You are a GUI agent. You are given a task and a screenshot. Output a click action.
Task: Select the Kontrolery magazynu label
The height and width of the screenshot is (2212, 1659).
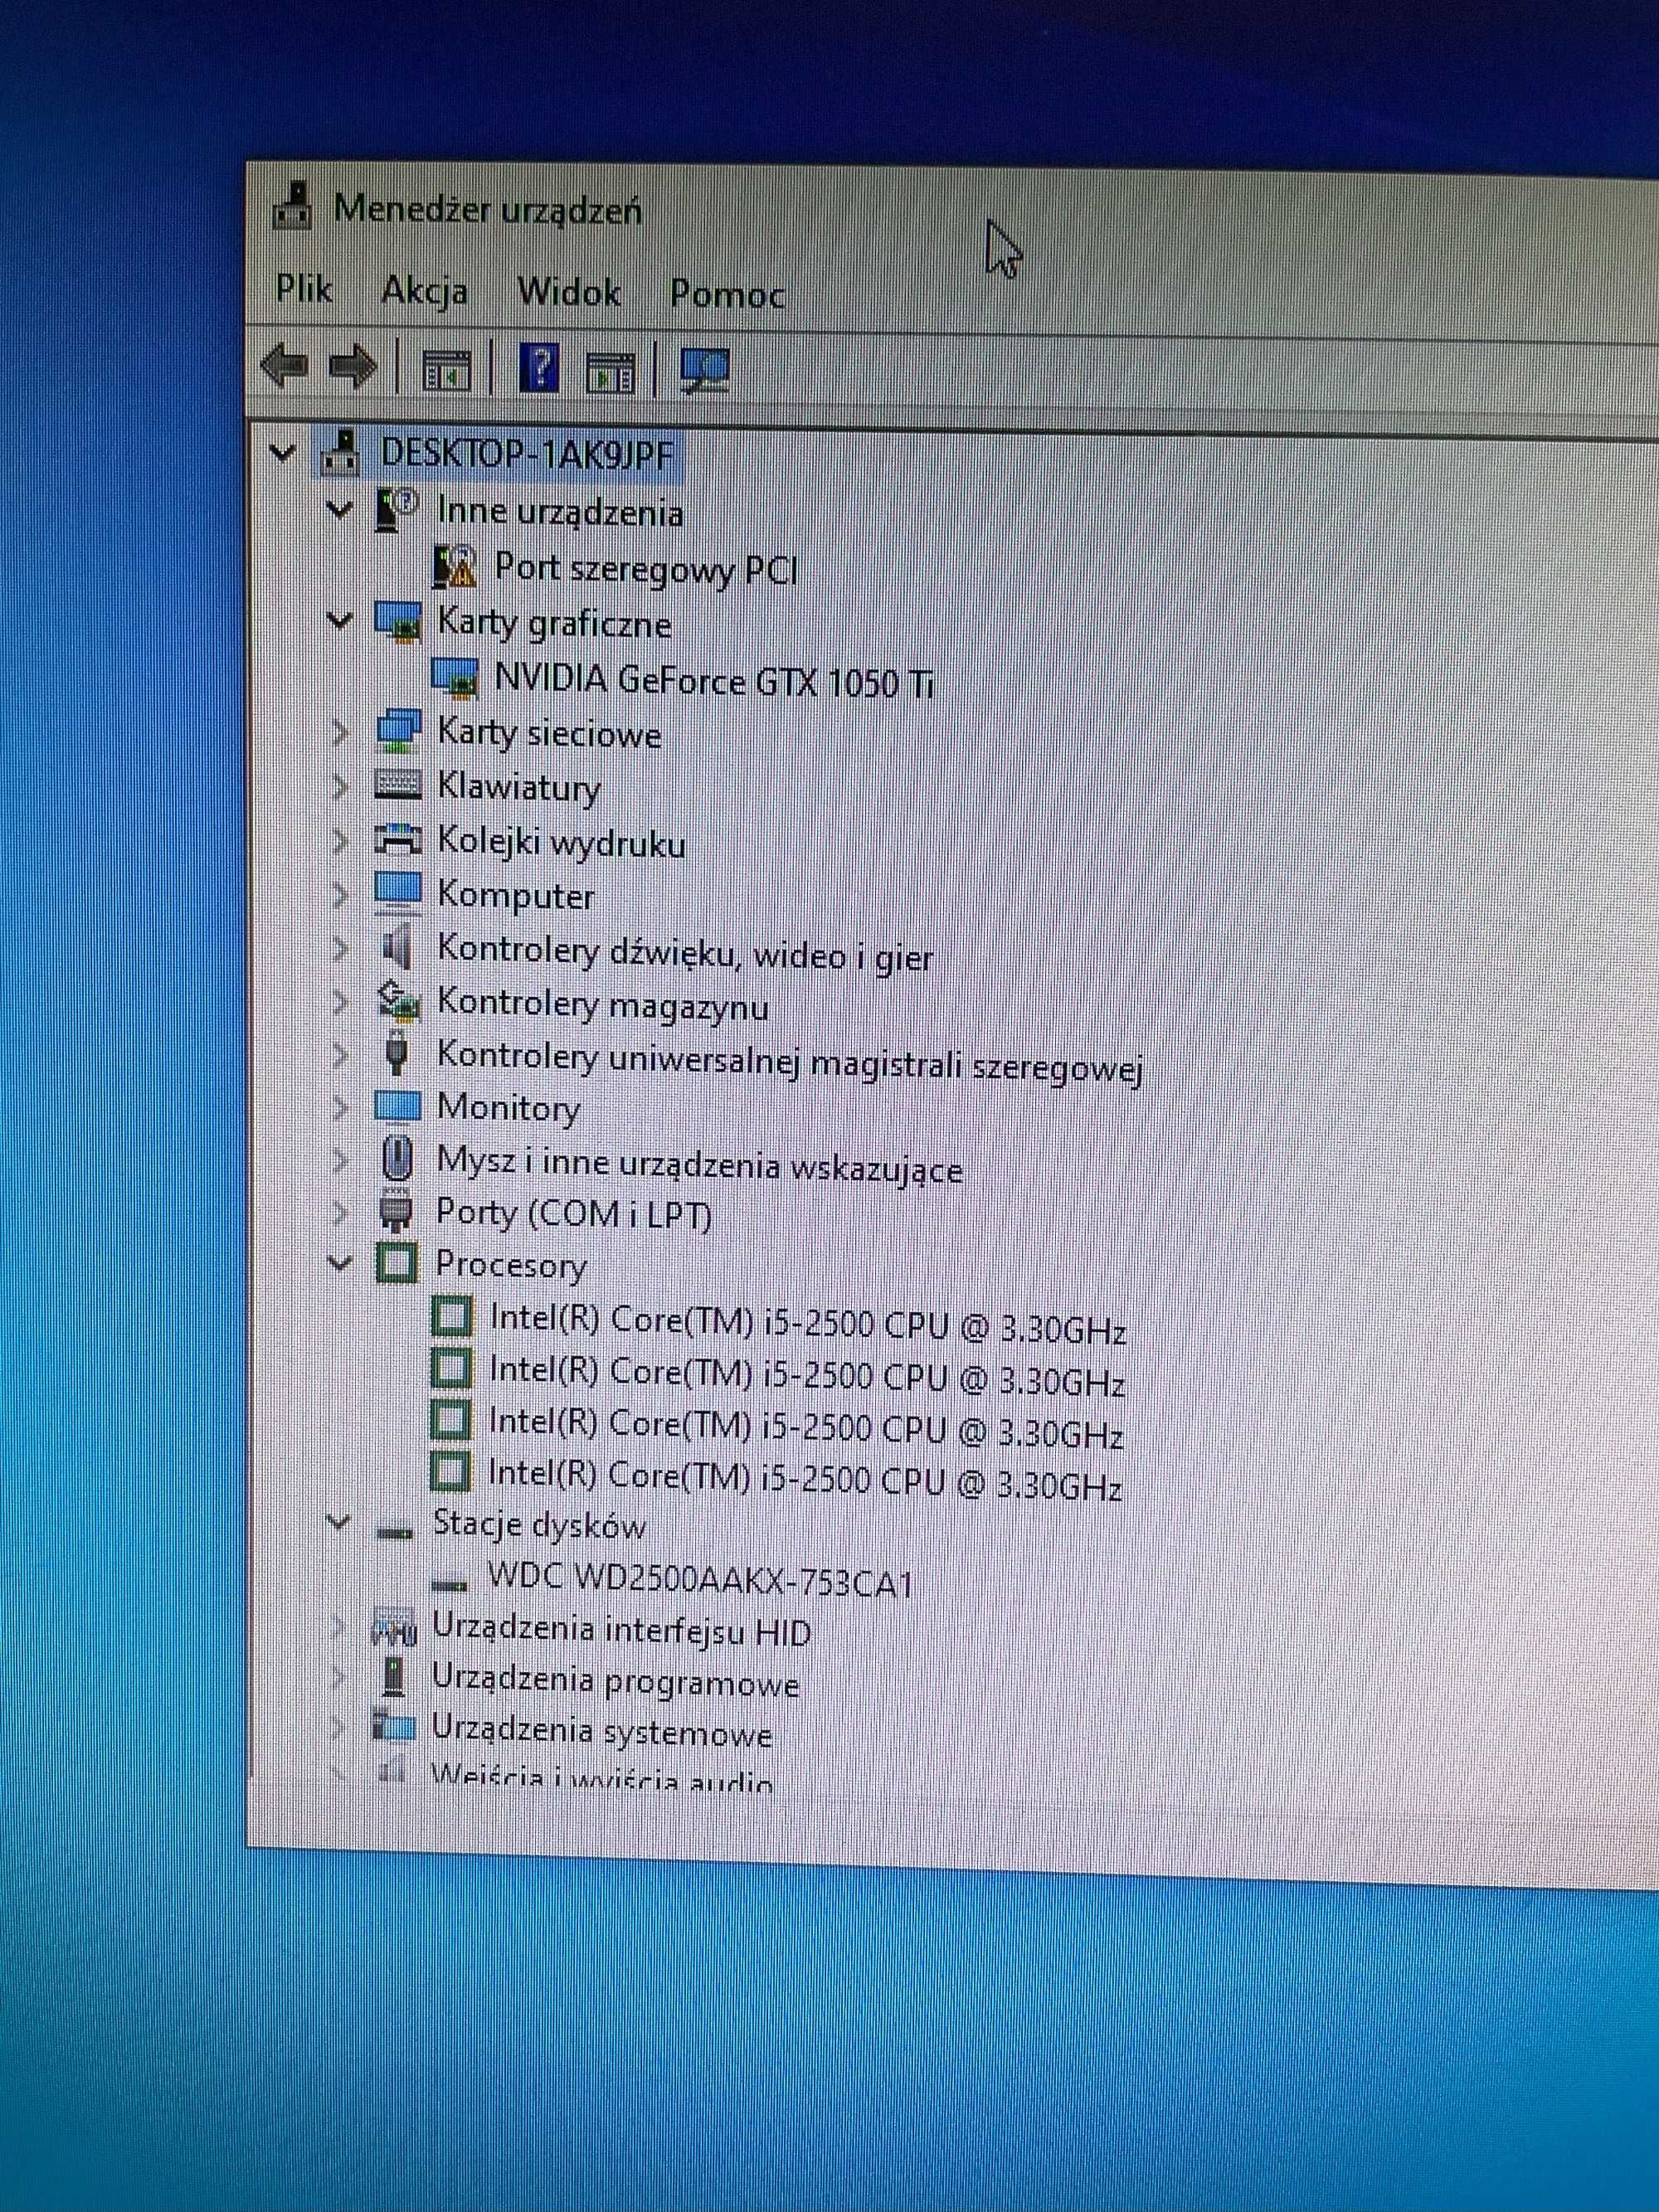603,1004
